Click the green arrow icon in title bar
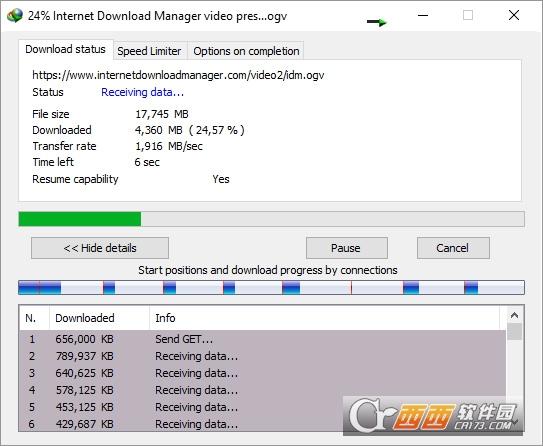Viewport: 543px width, 446px height. [376, 23]
